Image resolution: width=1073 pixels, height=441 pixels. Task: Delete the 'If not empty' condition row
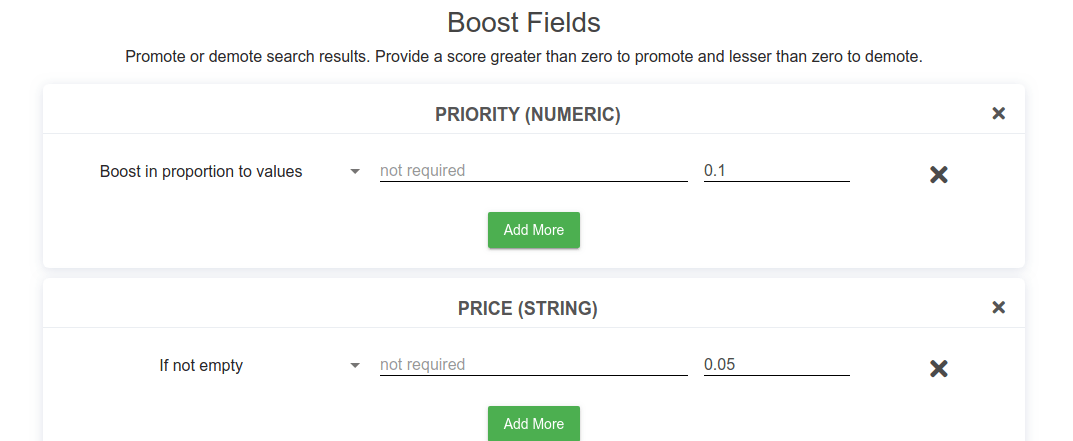[938, 369]
